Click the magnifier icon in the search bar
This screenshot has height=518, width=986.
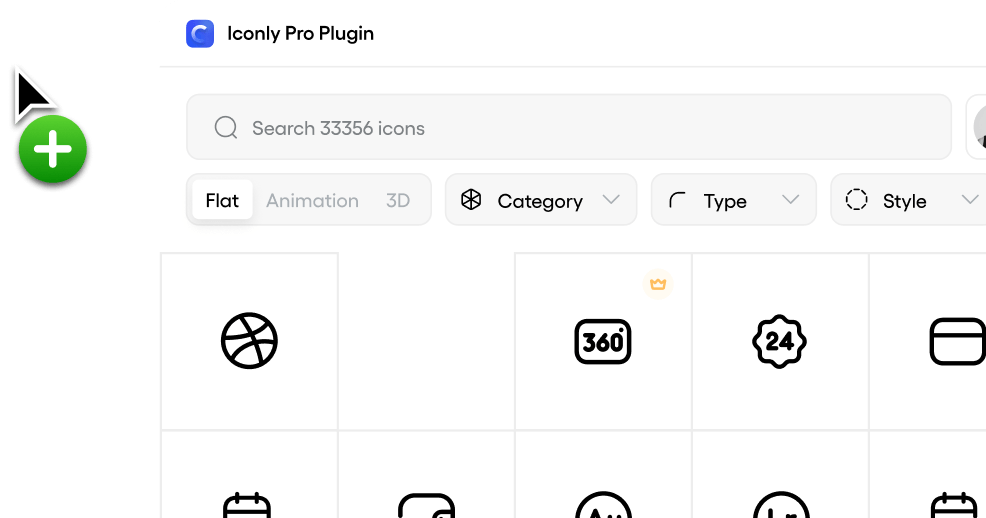[226, 128]
